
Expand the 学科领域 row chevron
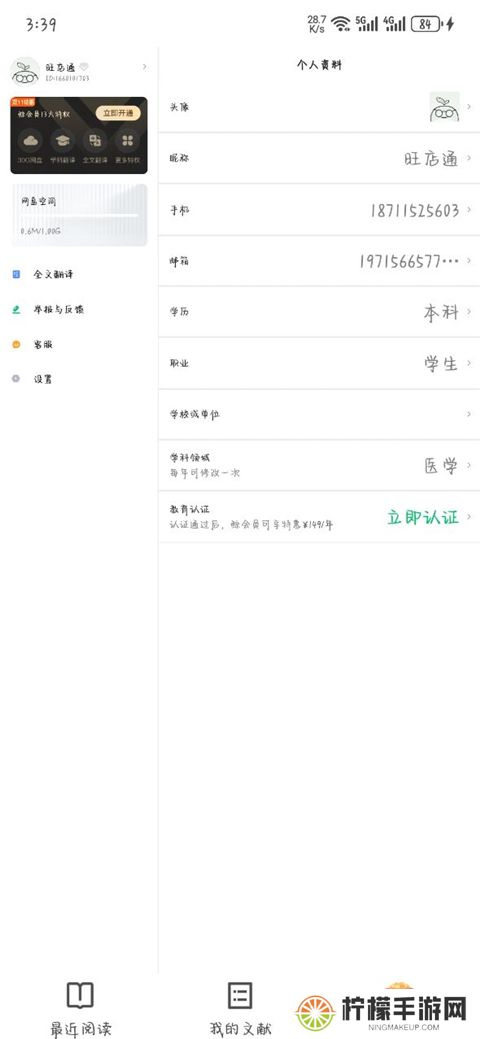pos(469,465)
